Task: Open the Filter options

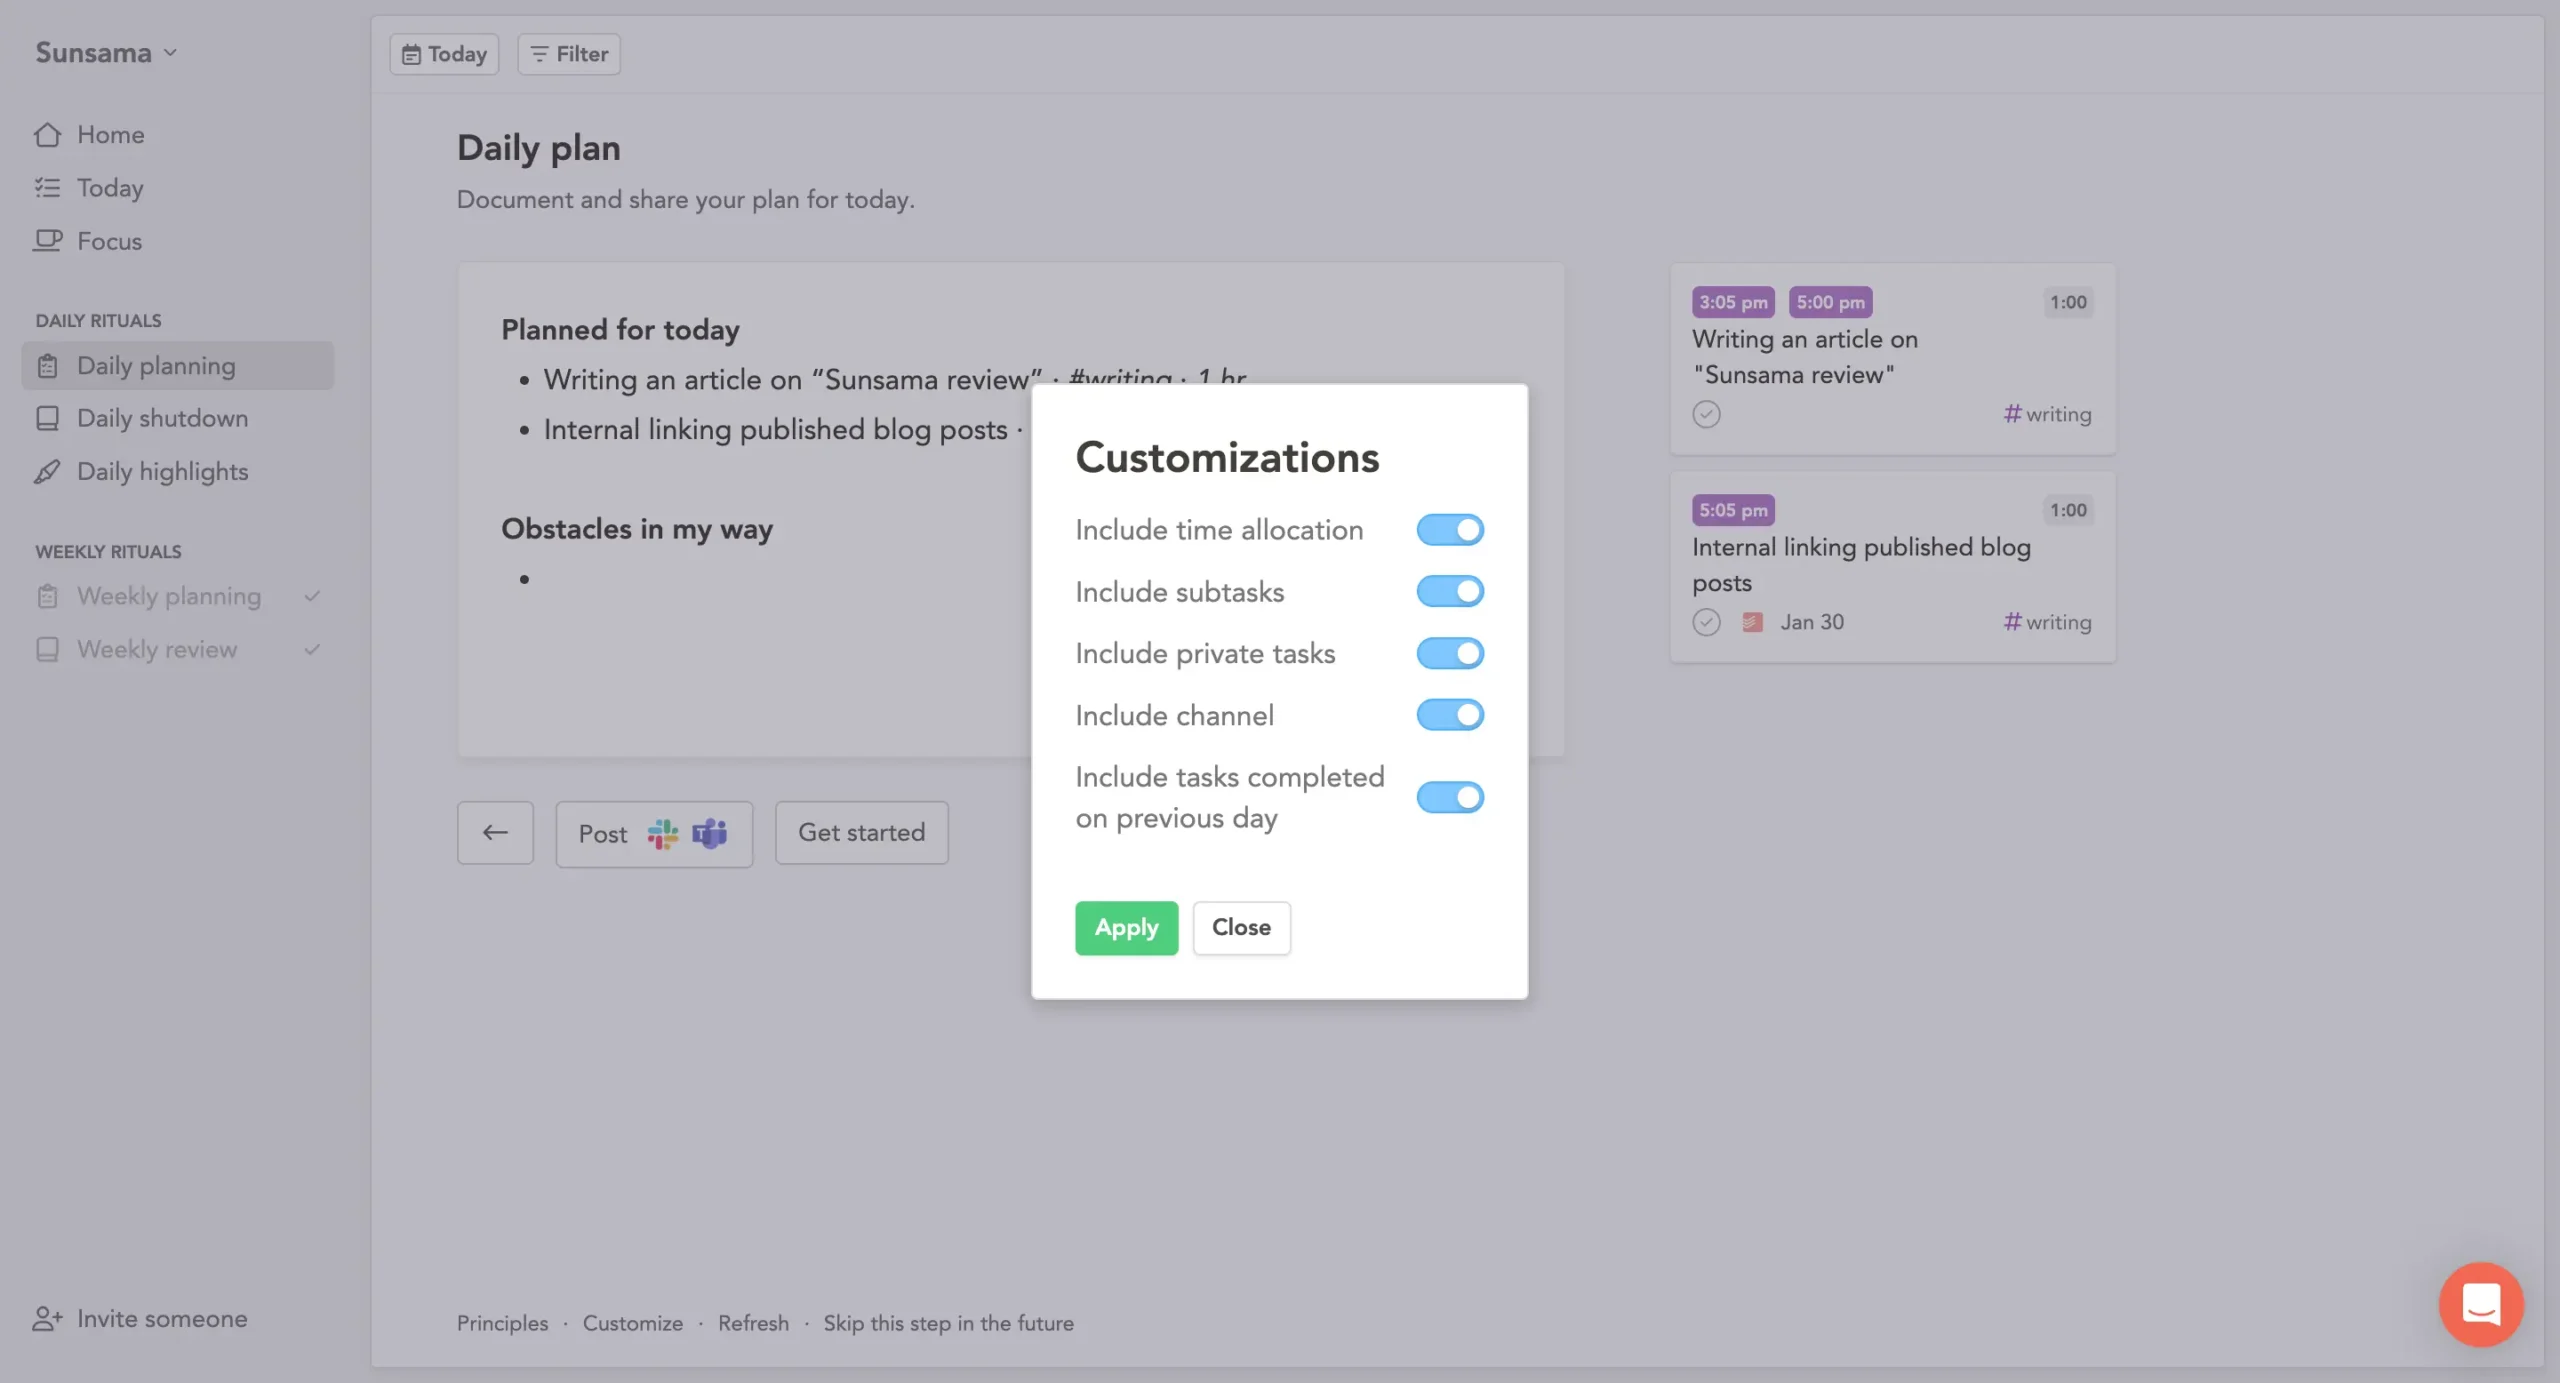Action: 567,53
